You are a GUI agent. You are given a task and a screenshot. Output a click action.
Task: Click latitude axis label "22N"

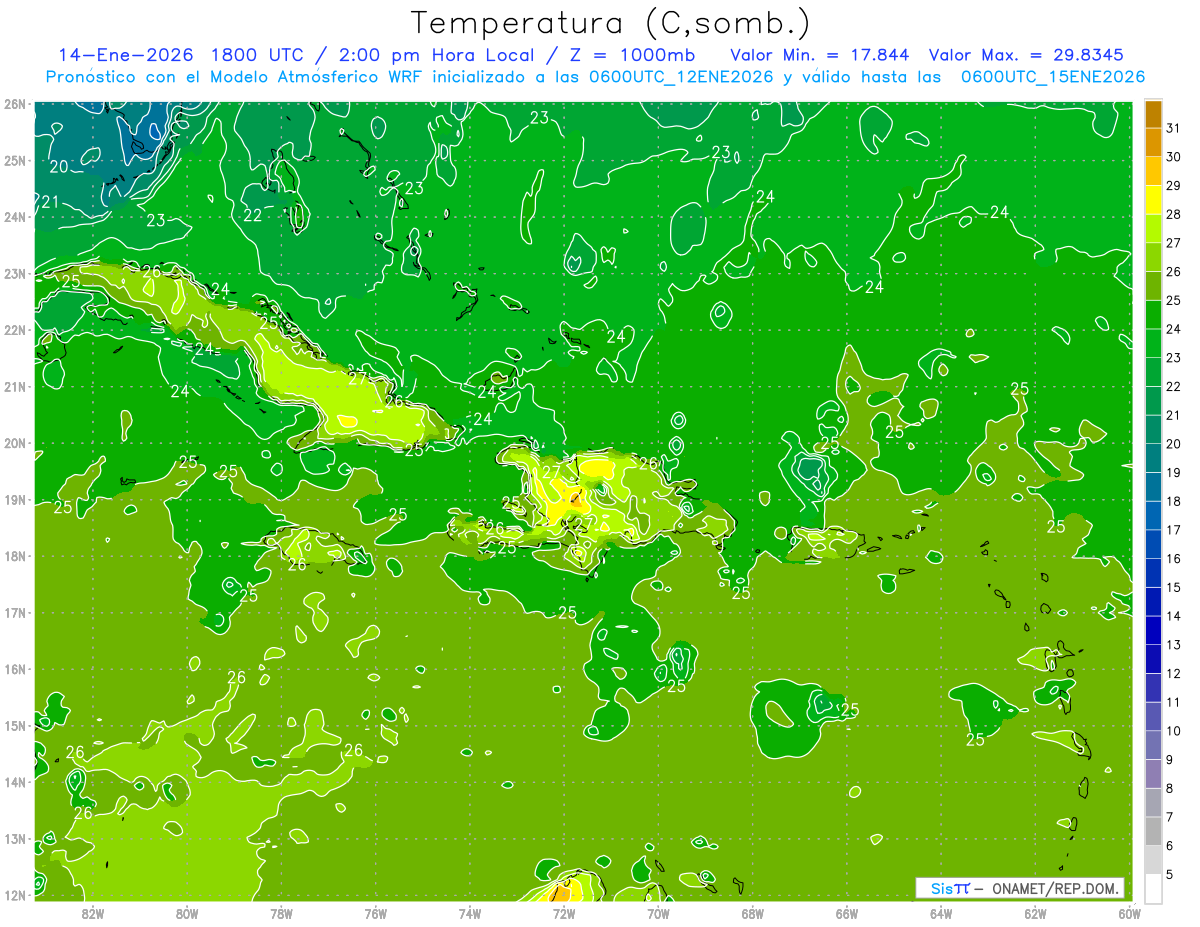coord(14,330)
